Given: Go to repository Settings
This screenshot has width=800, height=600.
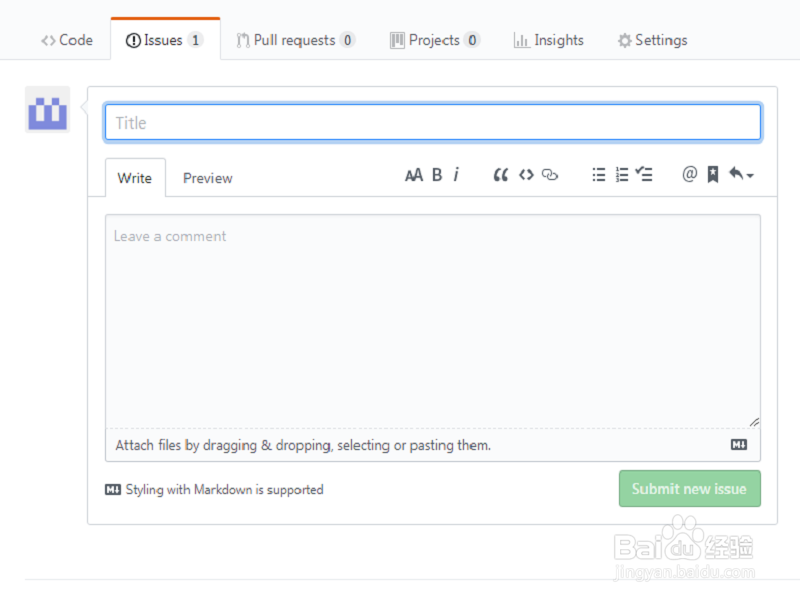Looking at the screenshot, I should (x=652, y=40).
